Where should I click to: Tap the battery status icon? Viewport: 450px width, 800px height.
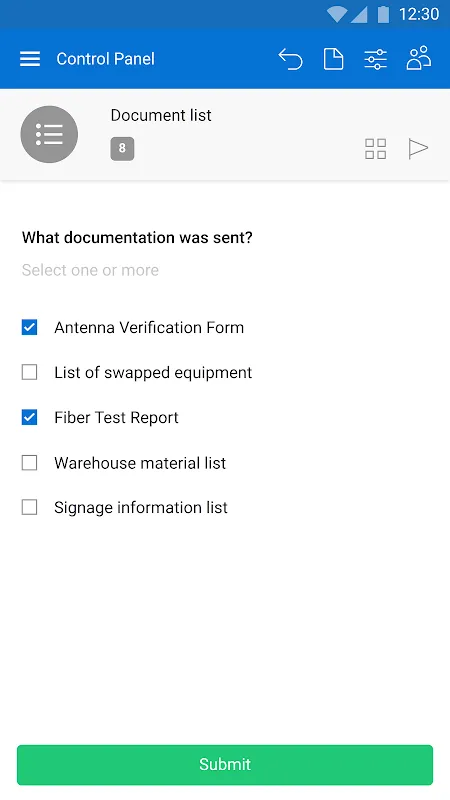383,14
